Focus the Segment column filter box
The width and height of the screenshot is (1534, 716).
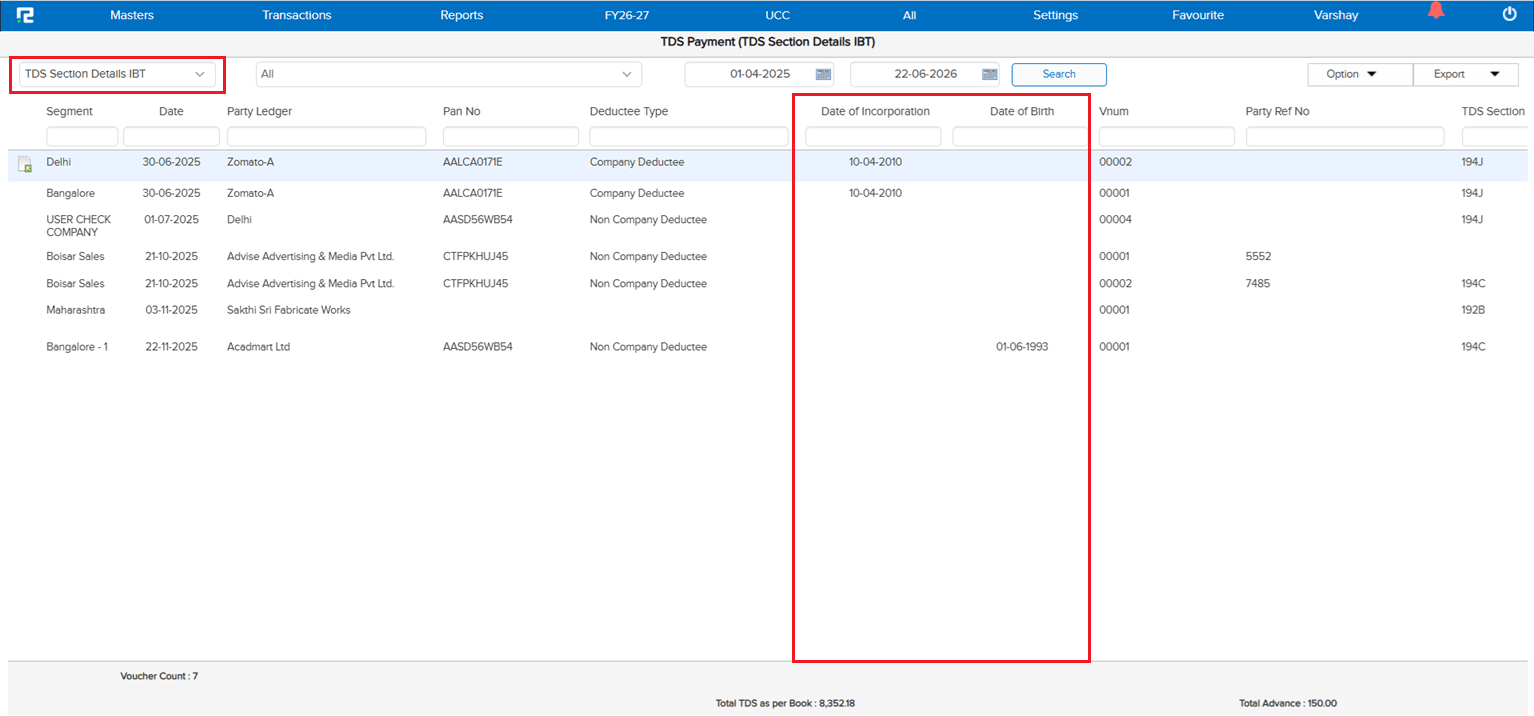pos(82,137)
